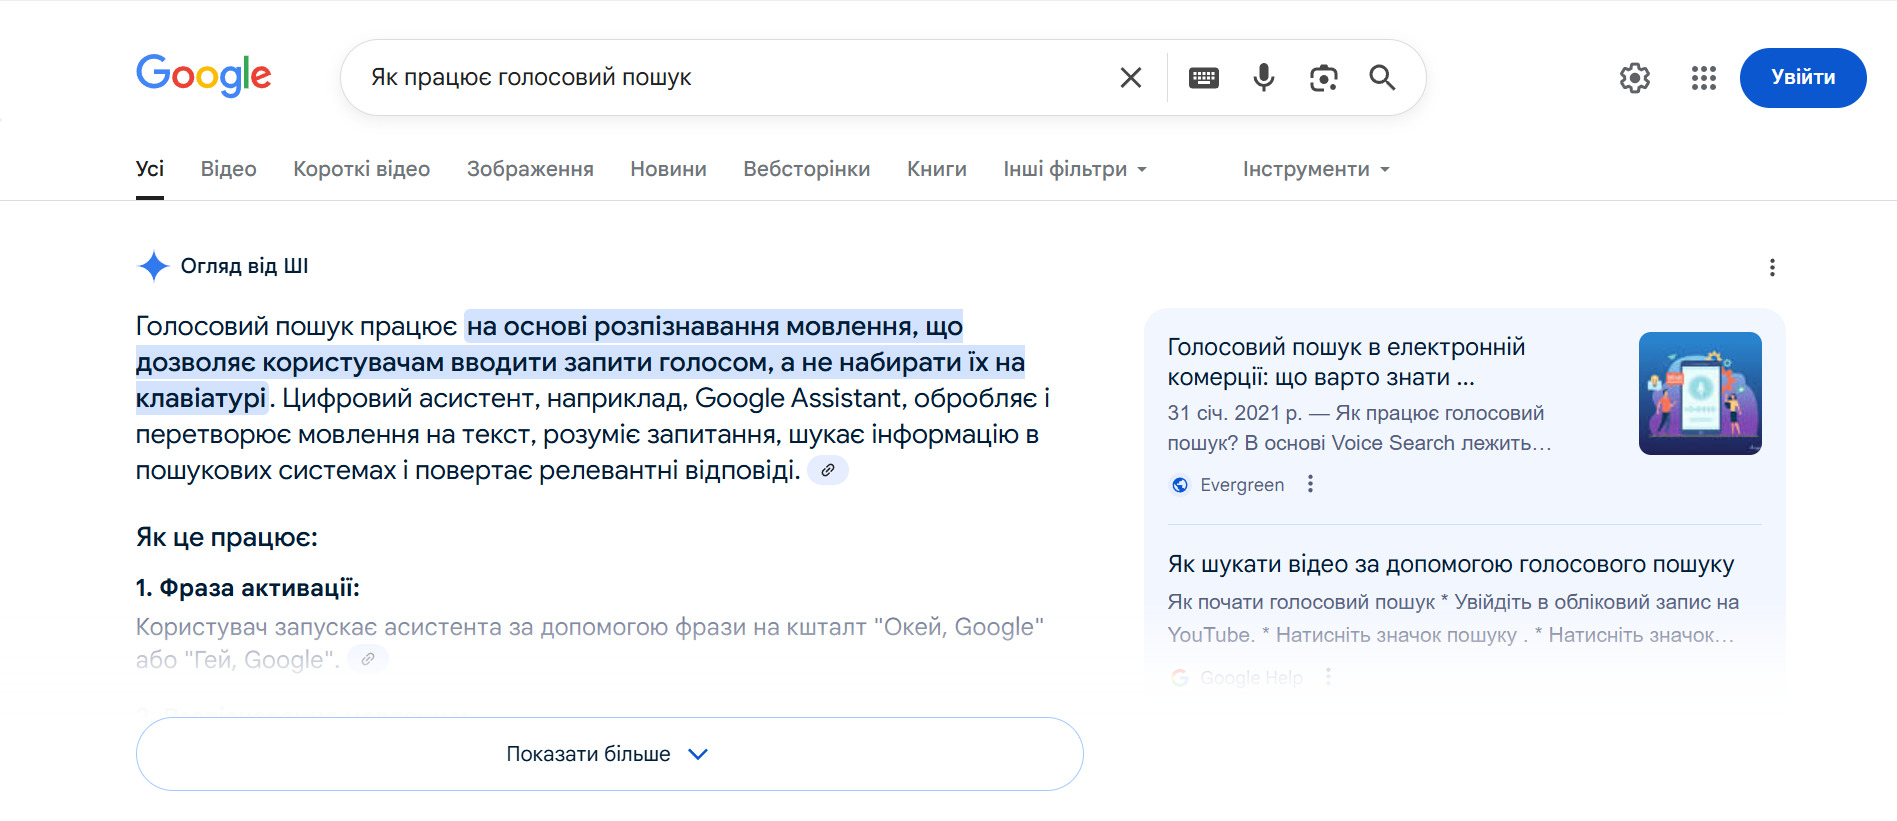This screenshot has width=1897, height=821.
Task: Start voice search with the microphone icon
Action: pyautogui.click(x=1264, y=77)
